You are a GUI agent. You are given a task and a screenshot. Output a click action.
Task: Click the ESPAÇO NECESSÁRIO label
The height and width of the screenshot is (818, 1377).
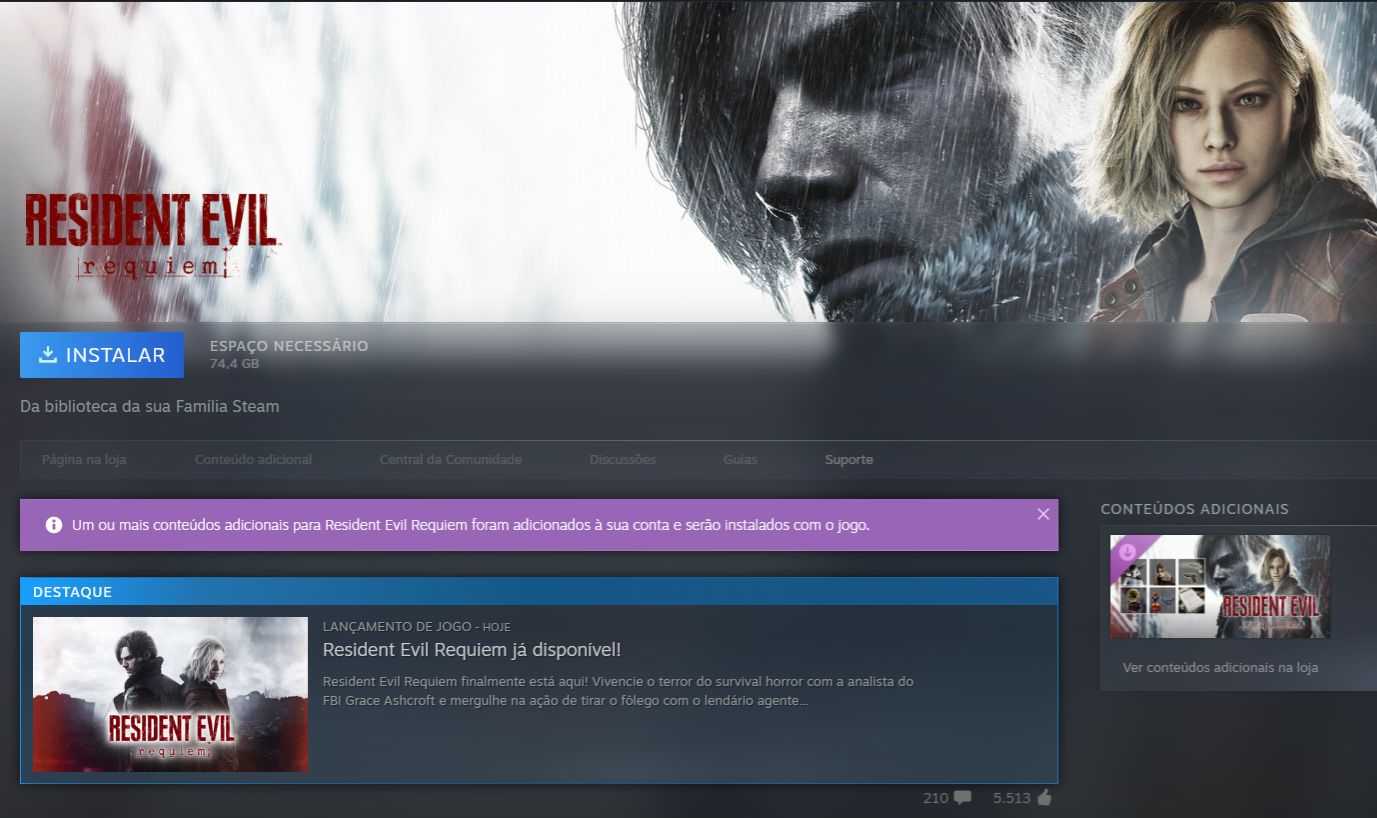tap(289, 346)
